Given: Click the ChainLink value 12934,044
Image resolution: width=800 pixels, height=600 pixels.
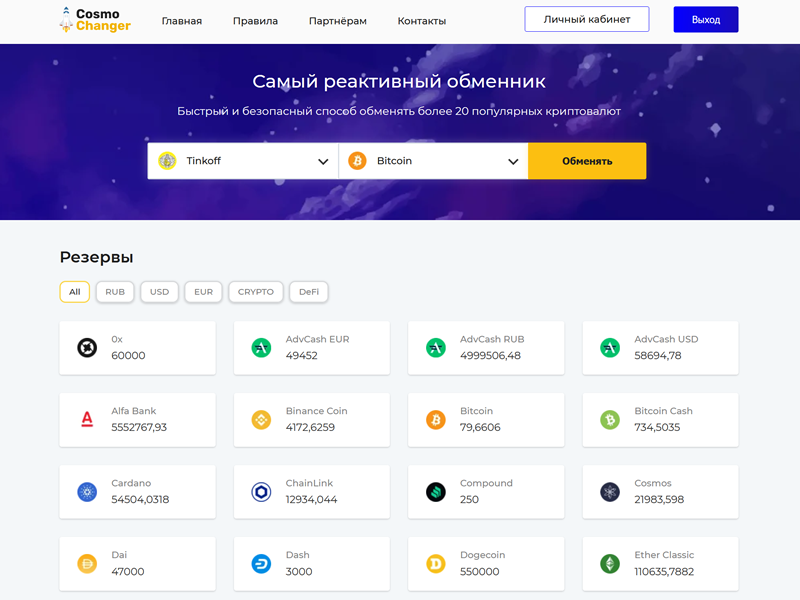Looking at the screenshot, I should 311,499.
